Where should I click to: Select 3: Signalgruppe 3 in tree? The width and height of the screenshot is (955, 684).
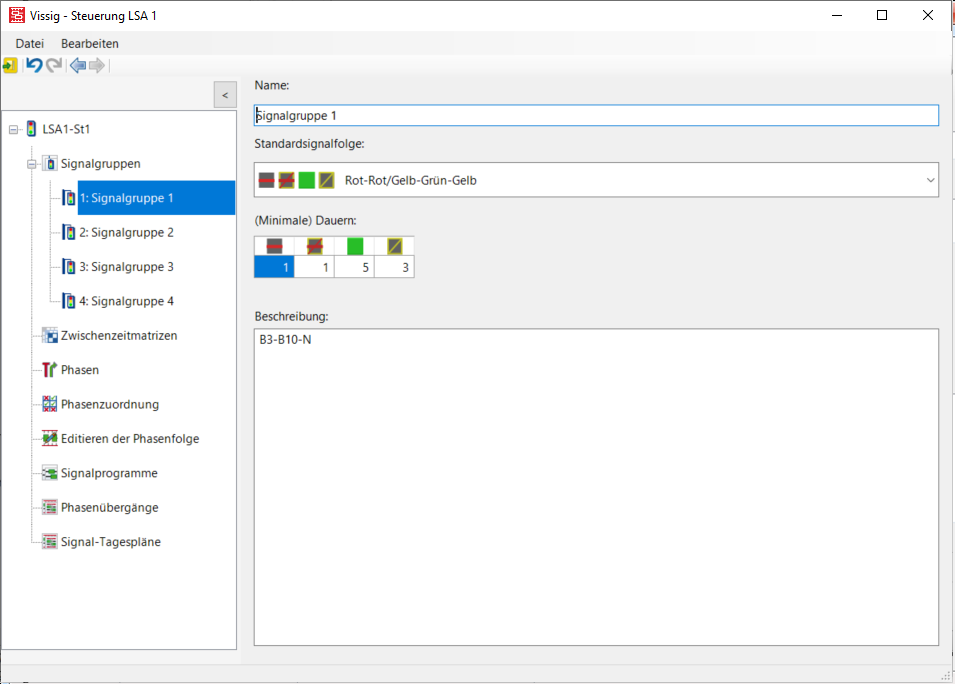pyautogui.click(x=126, y=267)
